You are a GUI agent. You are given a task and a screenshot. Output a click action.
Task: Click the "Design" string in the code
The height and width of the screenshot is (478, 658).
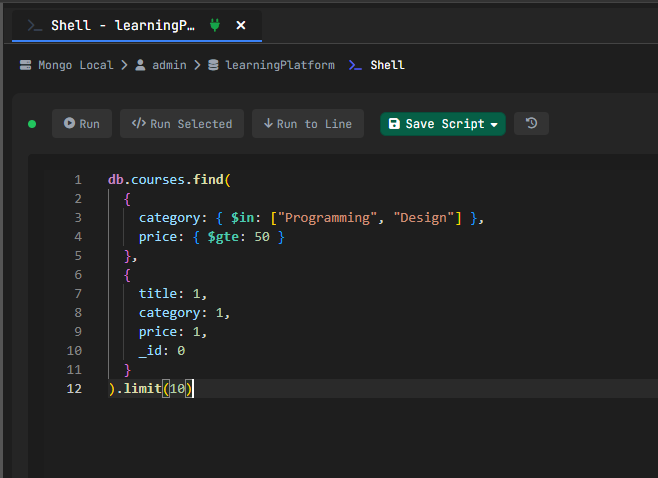click(x=424, y=218)
